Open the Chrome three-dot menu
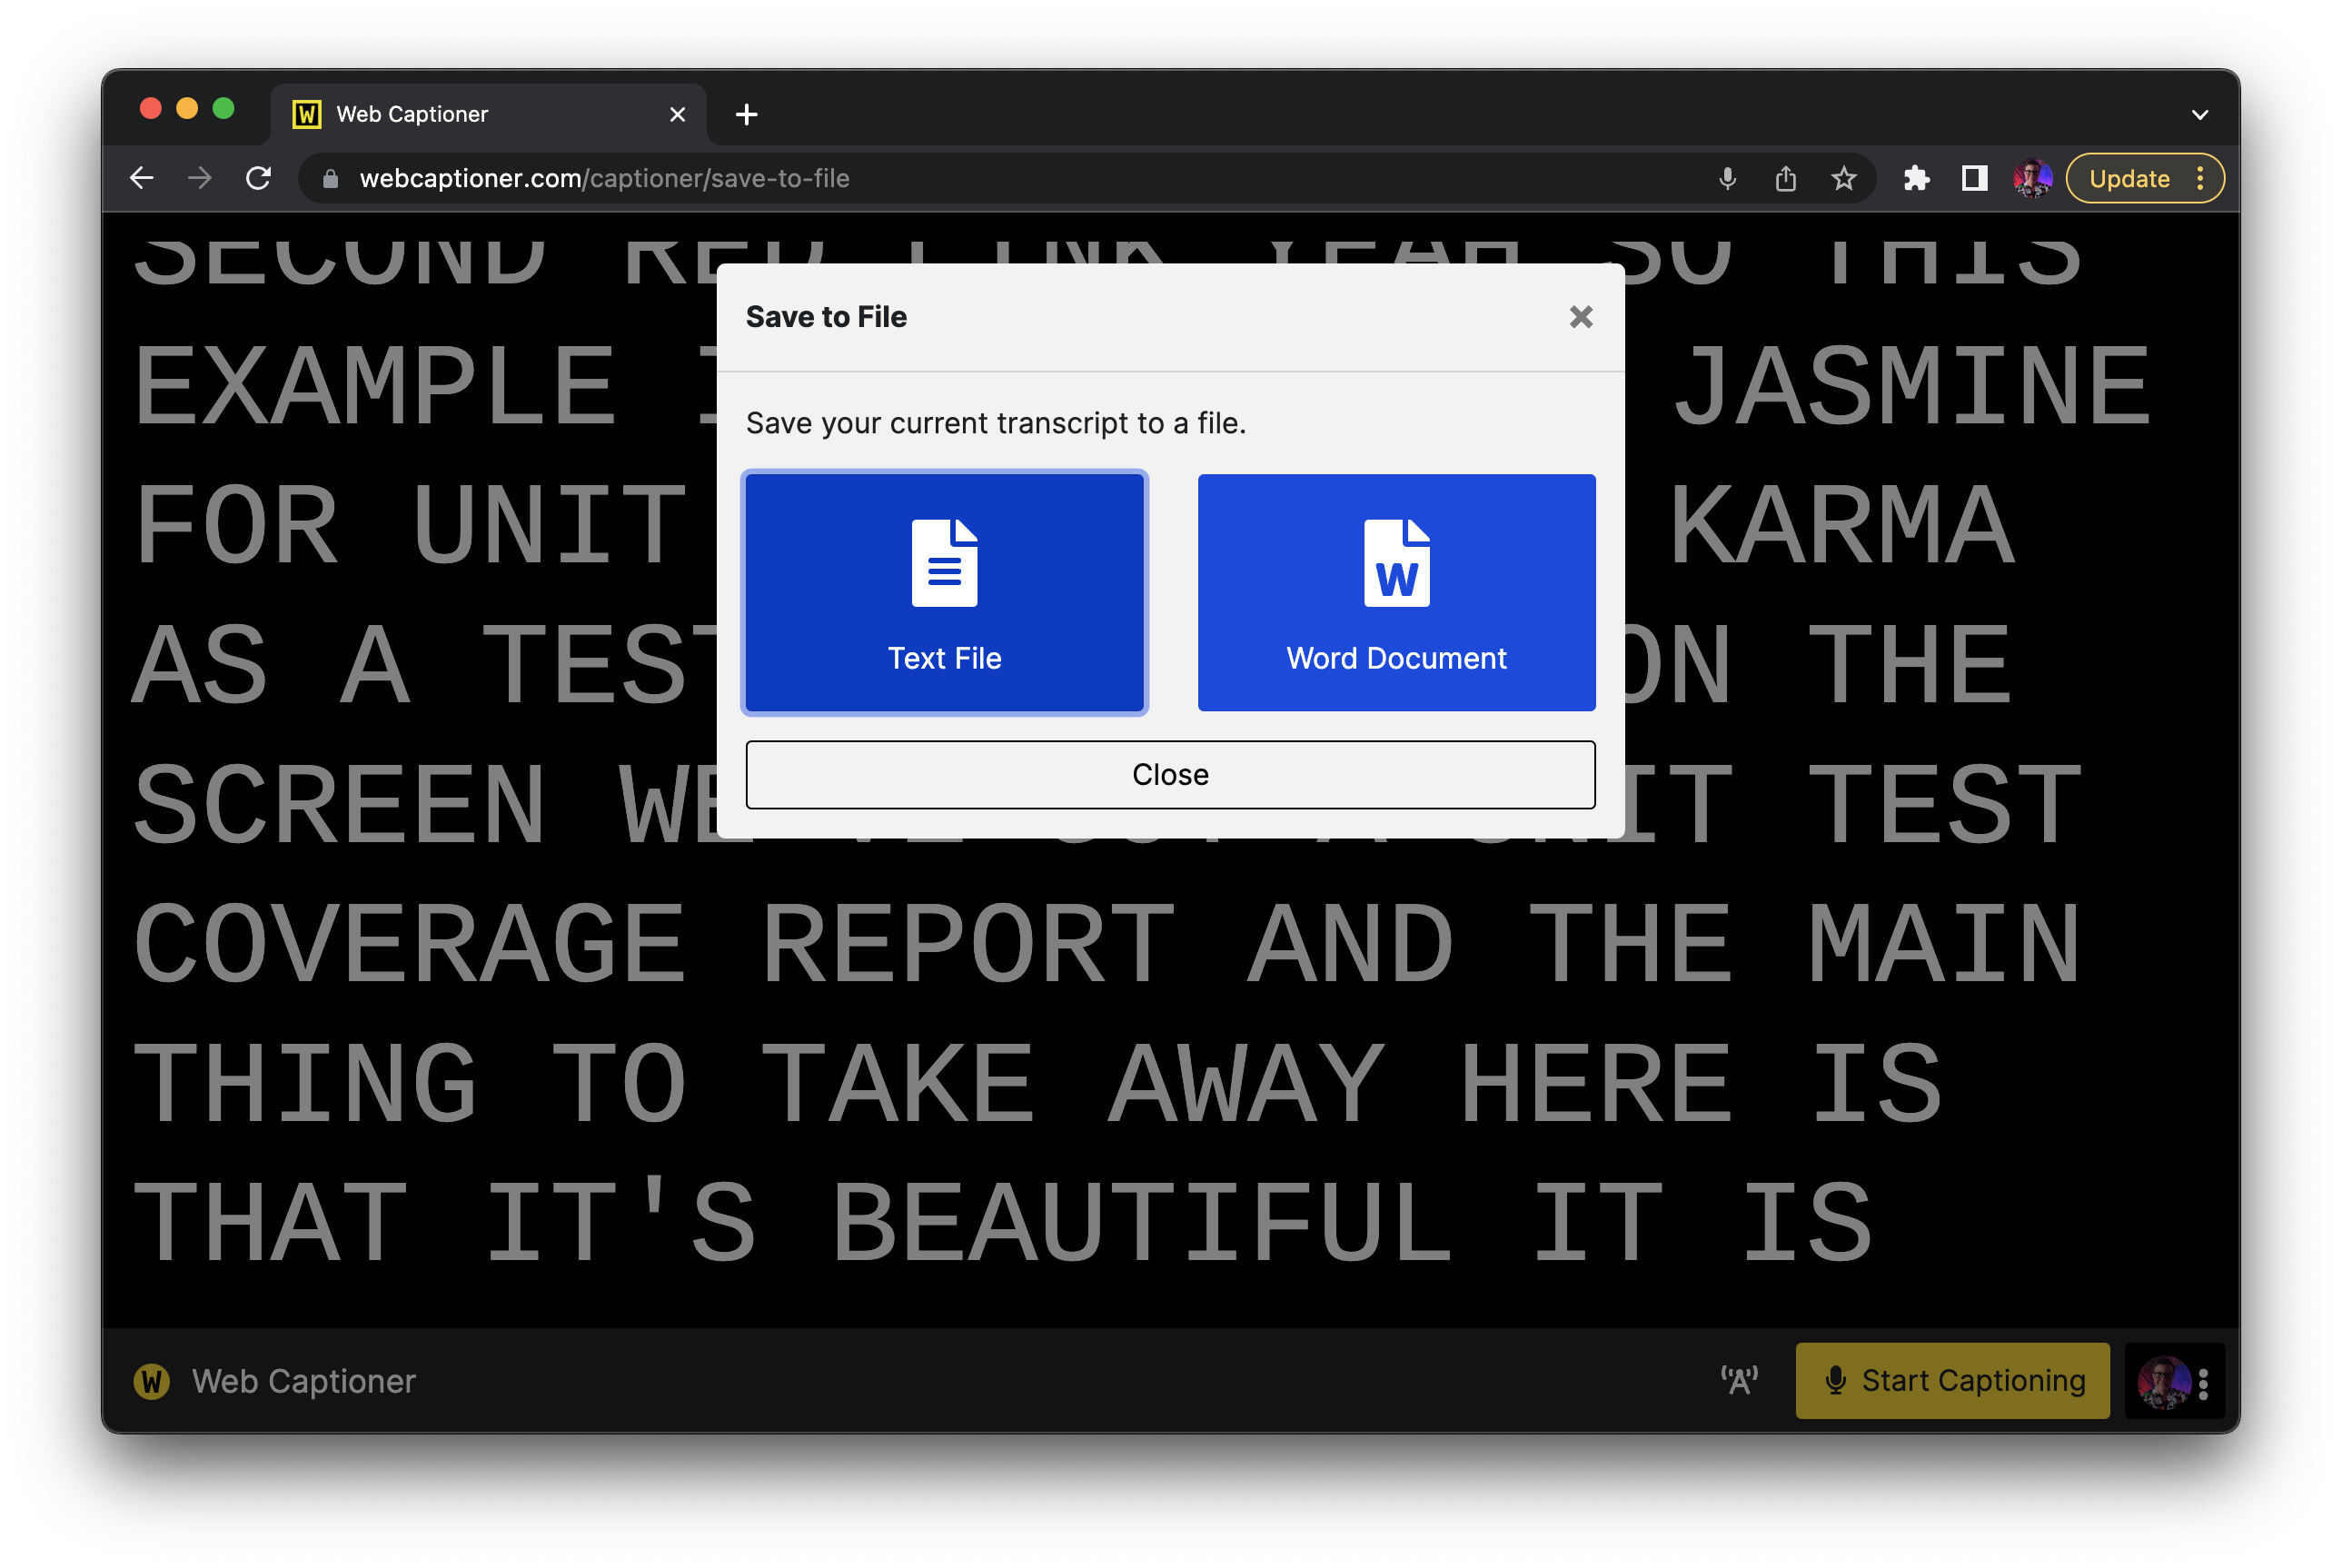The image size is (2342, 1568). pyautogui.click(x=2200, y=179)
